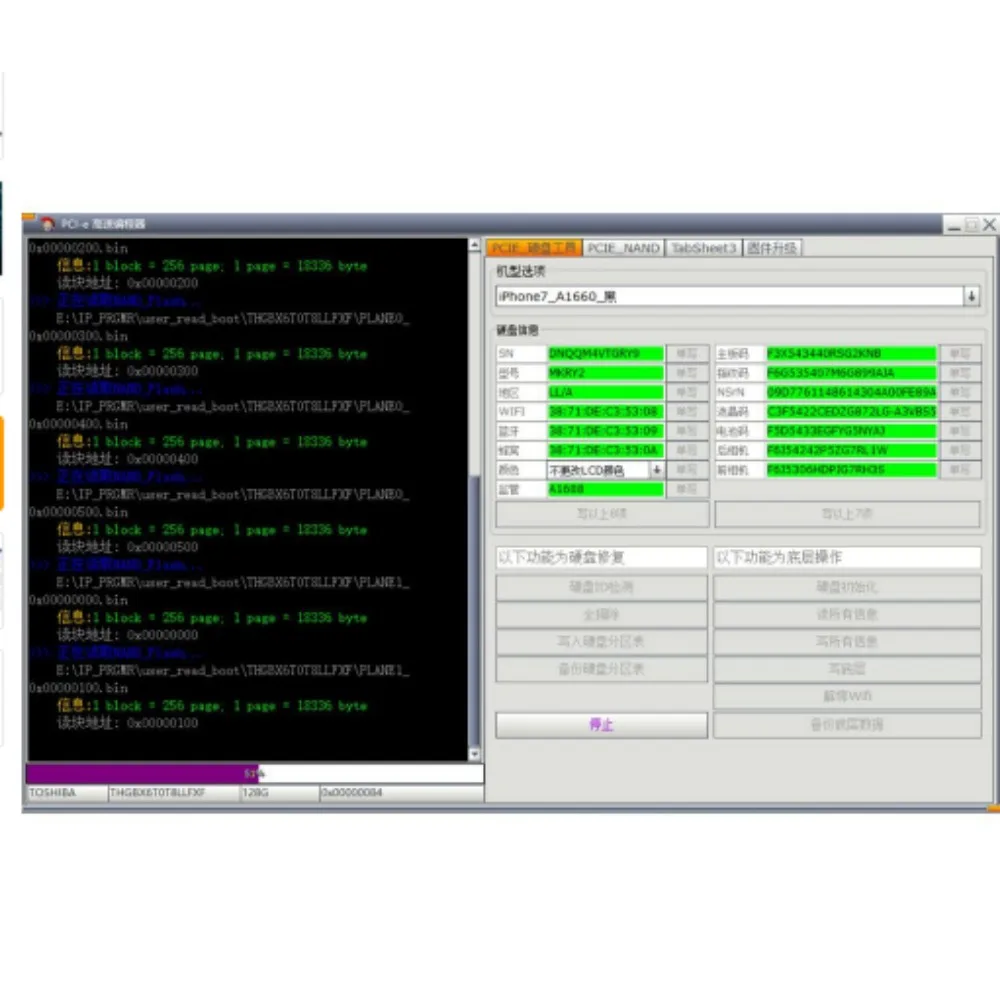Click the TOSHIBA status bar cell
This screenshot has height=1000, width=1000.
(67, 793)
